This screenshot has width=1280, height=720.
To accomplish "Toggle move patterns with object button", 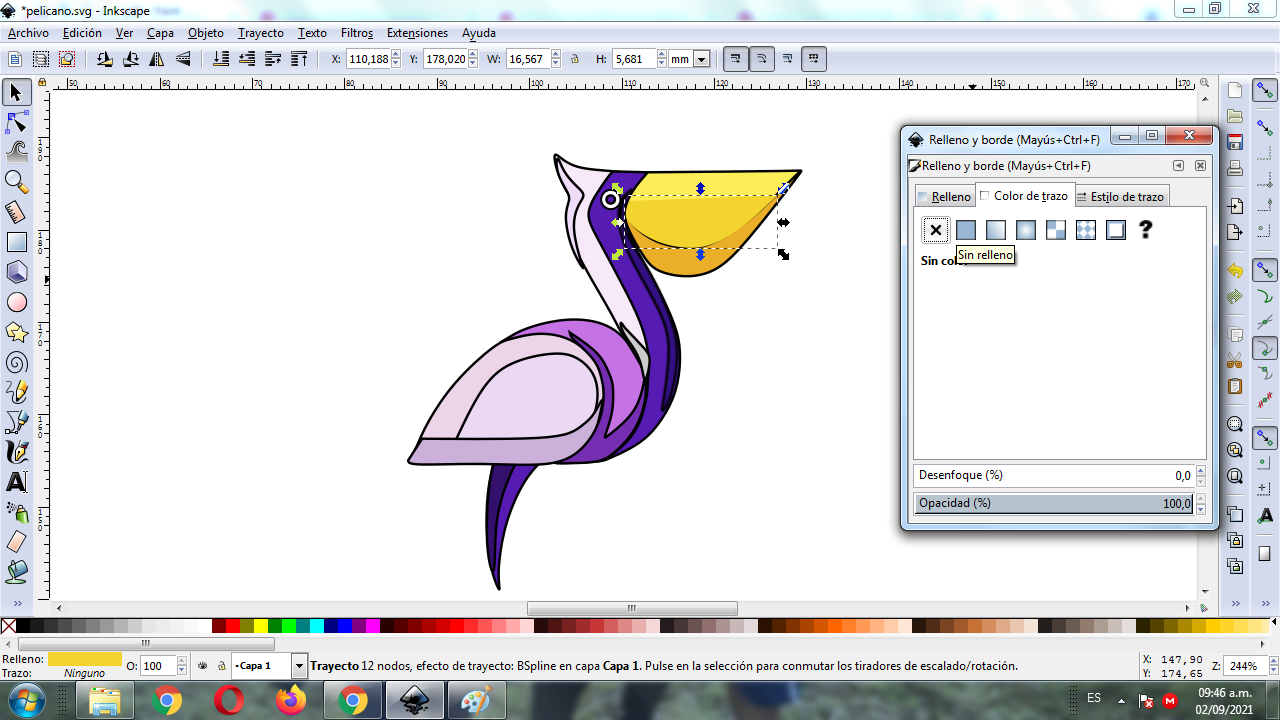I will coord(814,59).
